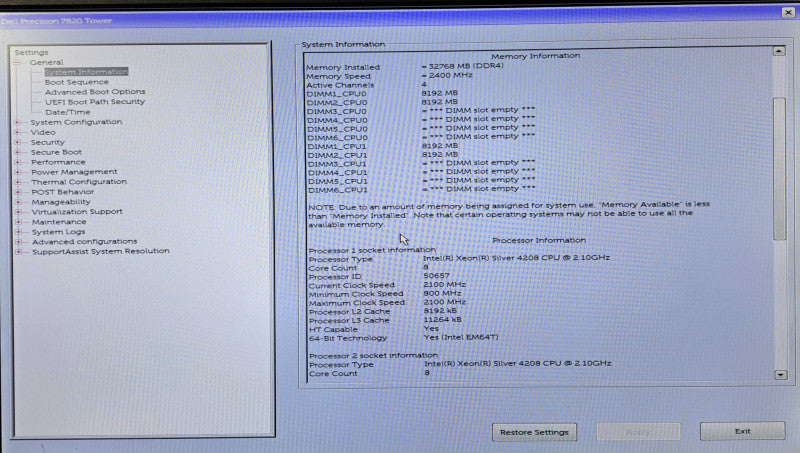Select Performance category label
The width and height of the screenshot is (800, 453).
pos(58,162)
